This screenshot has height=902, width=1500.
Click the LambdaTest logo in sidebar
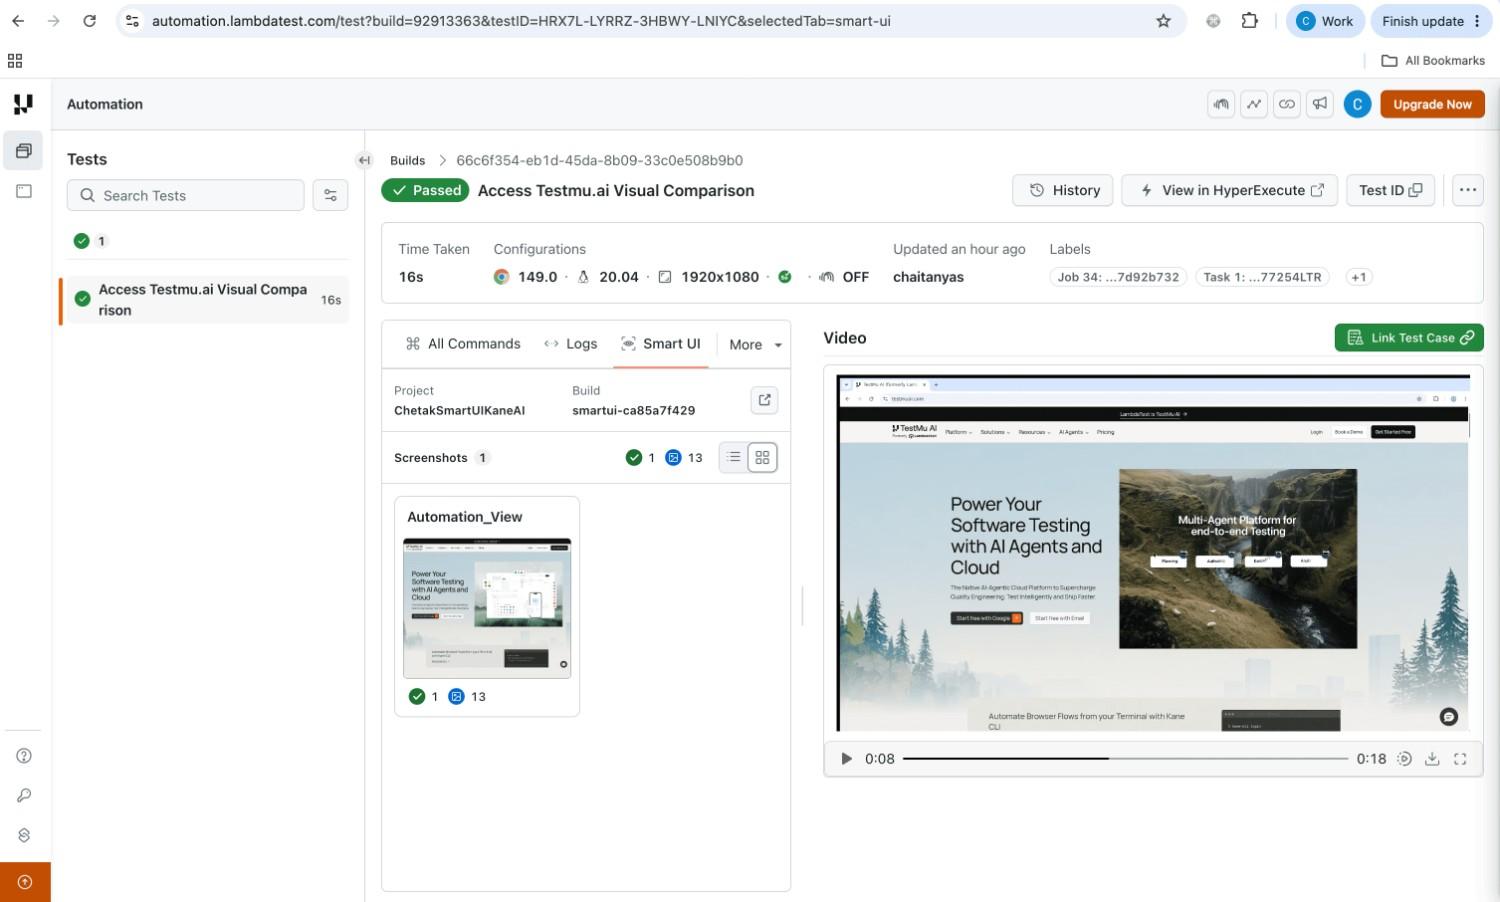[23, 104]
